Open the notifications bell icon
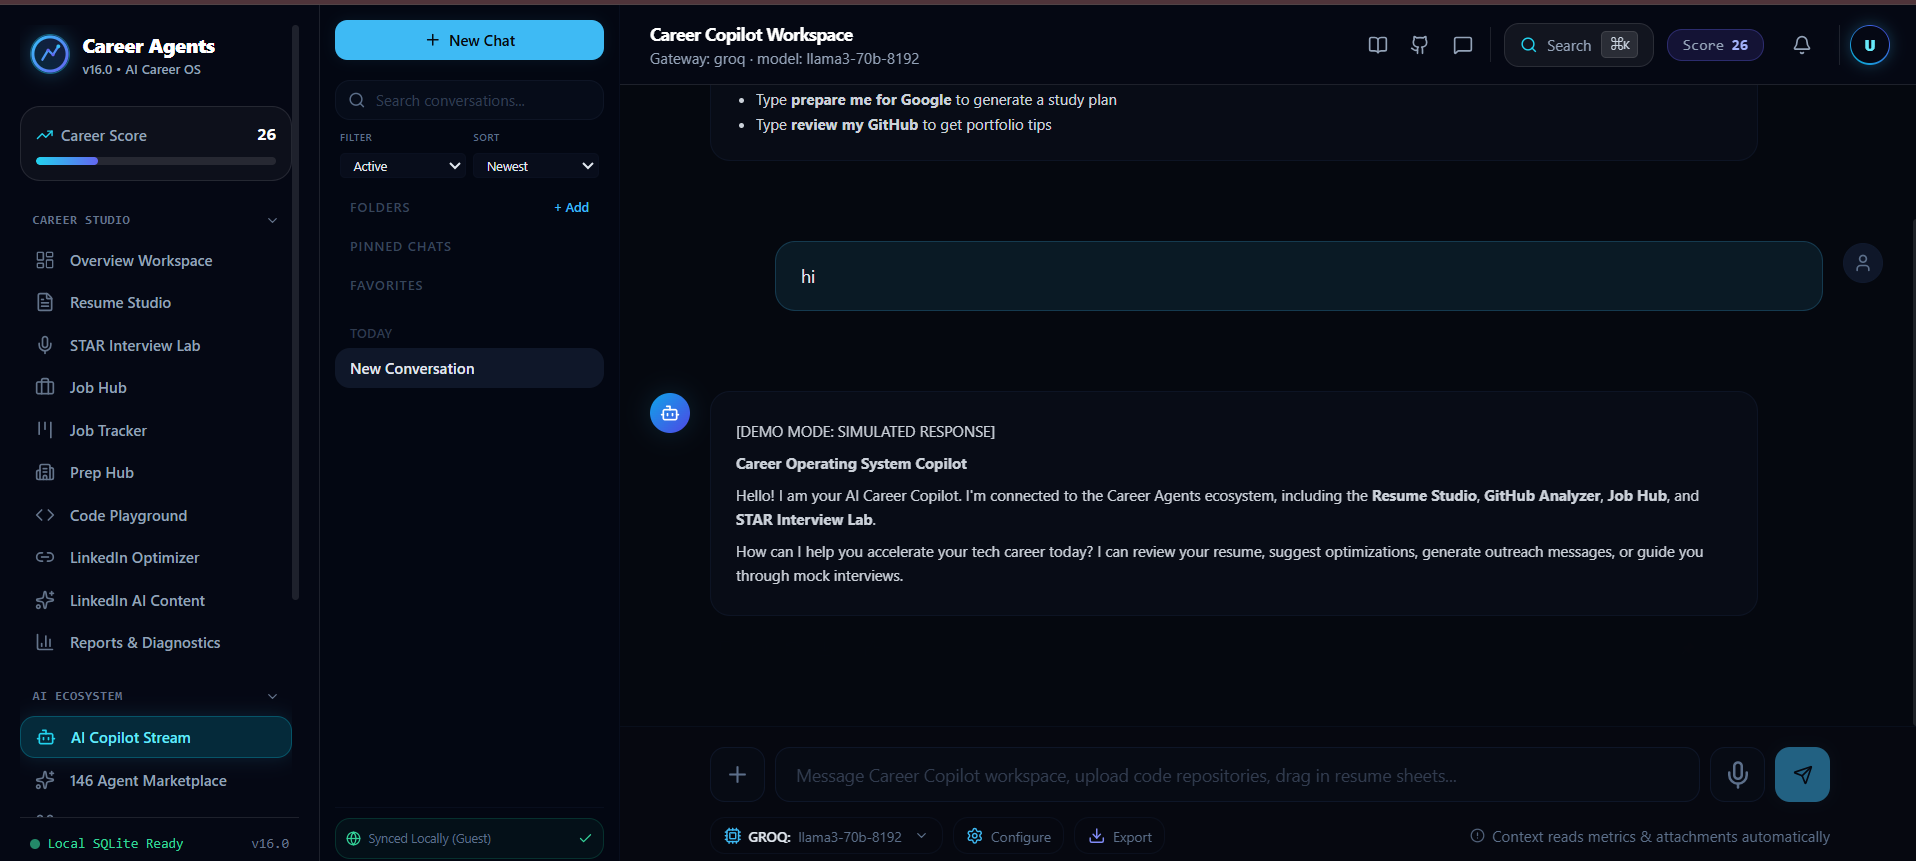Screen dimensions: 1916x861 point(1801,45)
